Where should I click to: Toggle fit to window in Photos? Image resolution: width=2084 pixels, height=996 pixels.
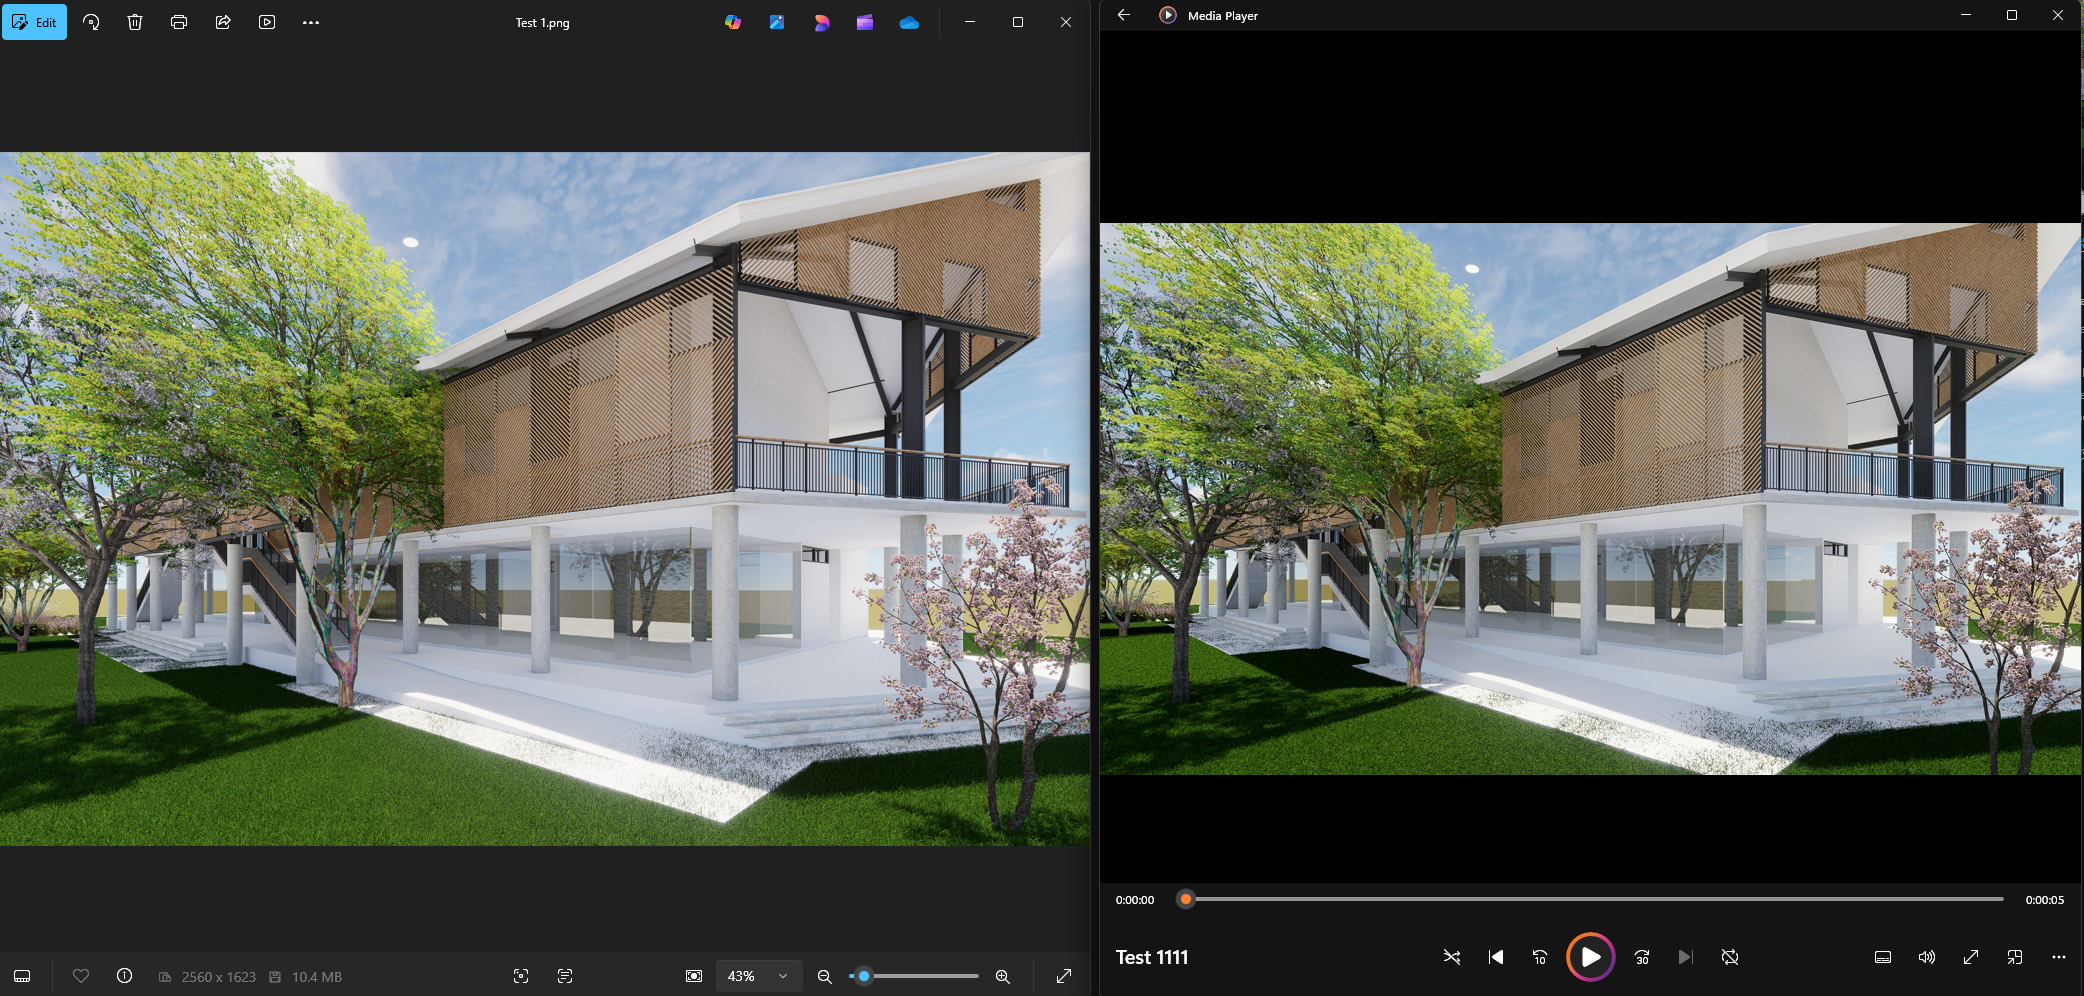694,976
